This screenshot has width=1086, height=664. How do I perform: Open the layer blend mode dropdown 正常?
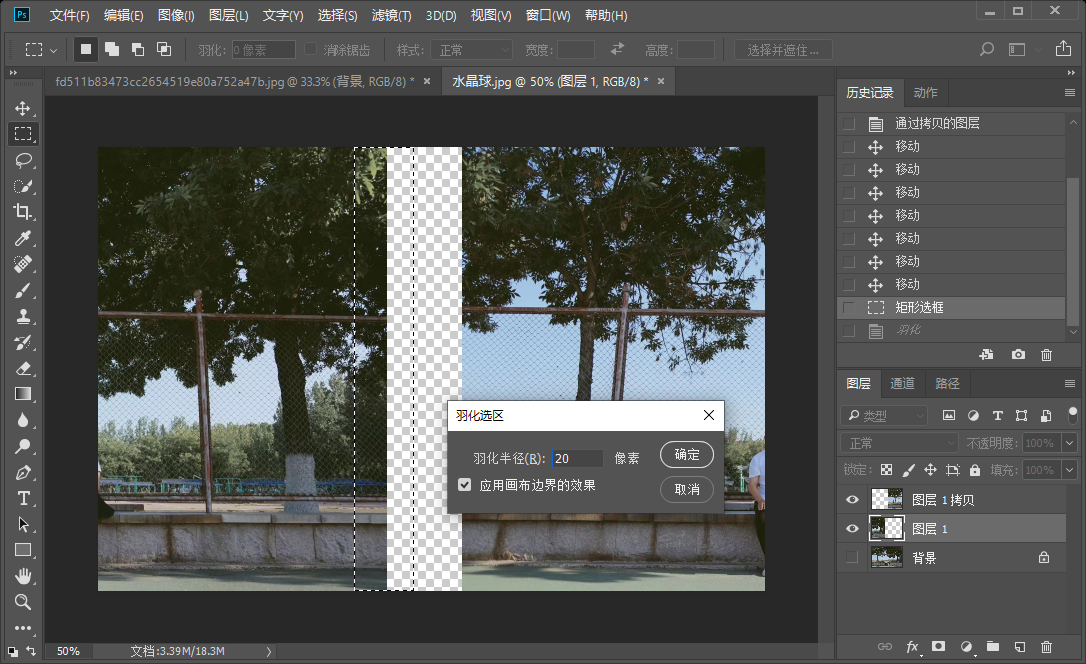pos(900,443)
